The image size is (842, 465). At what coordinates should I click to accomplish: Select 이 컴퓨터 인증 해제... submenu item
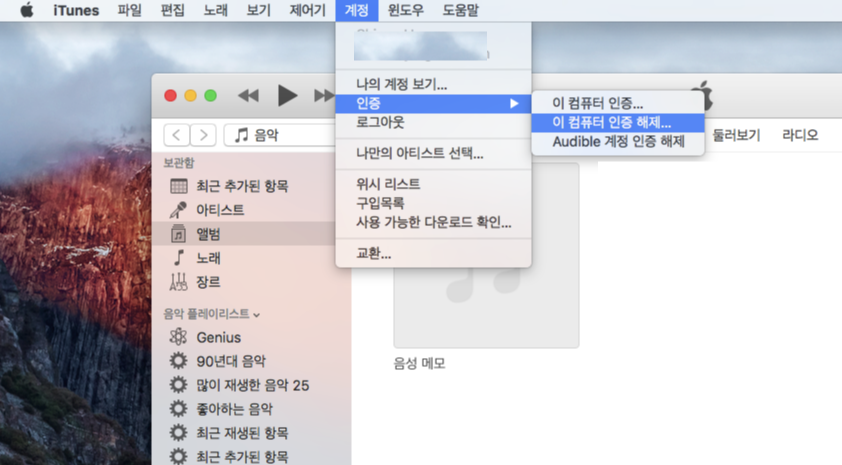point(618,122)
